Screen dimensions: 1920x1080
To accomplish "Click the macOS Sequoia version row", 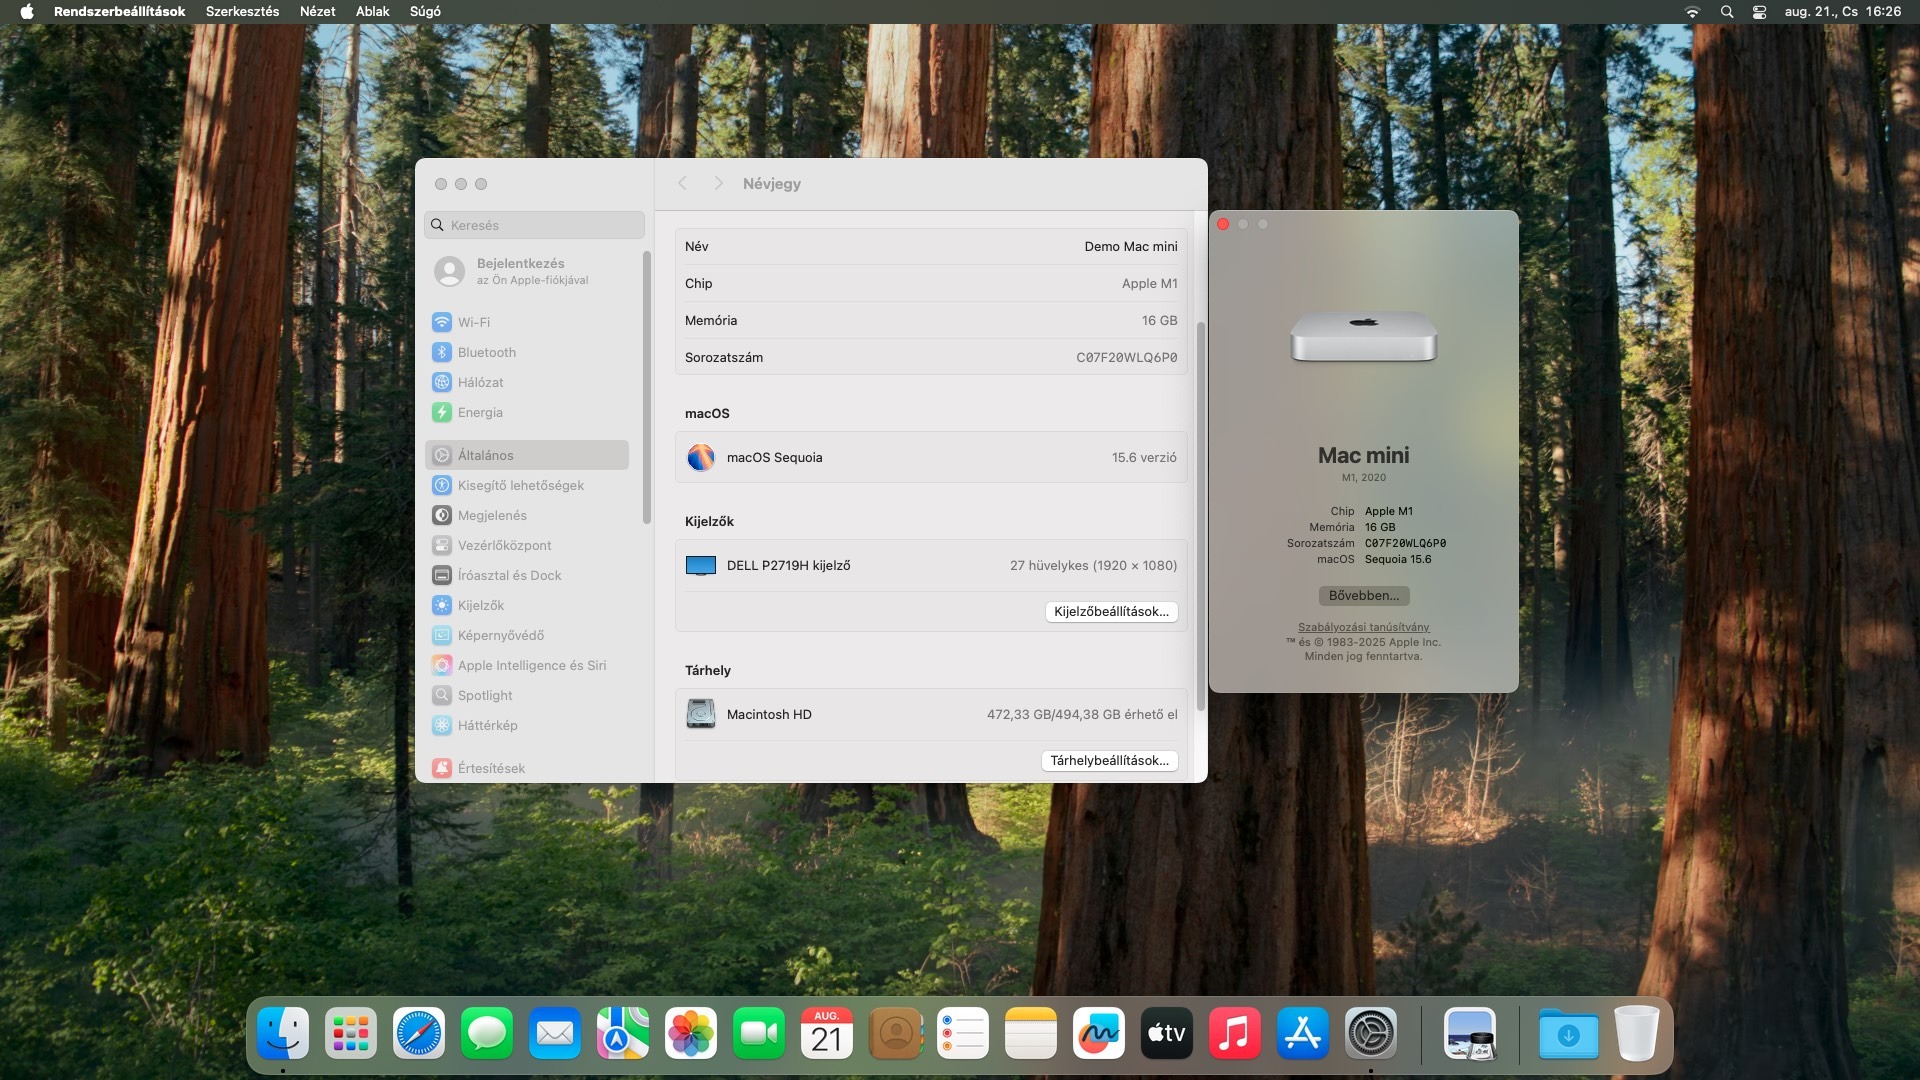I will coord(930,457).
